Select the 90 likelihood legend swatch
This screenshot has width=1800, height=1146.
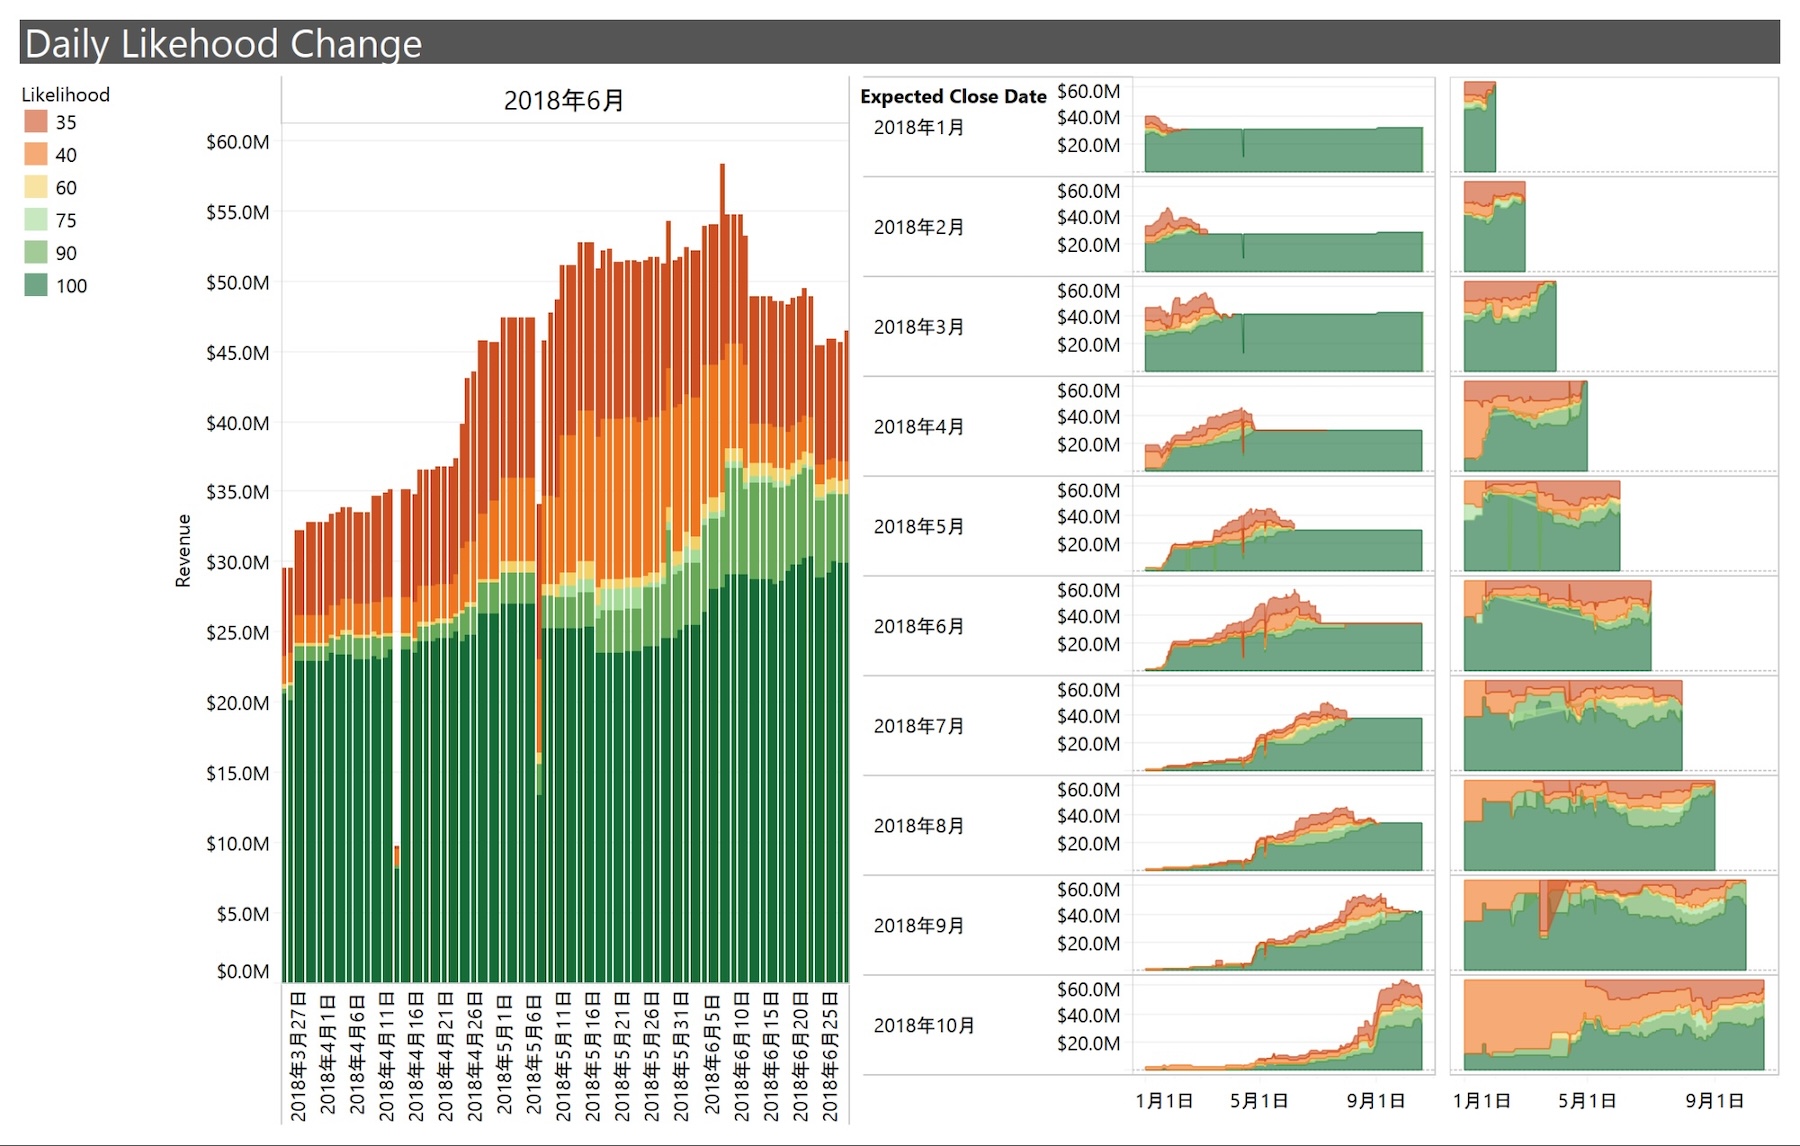coord(36,253)
